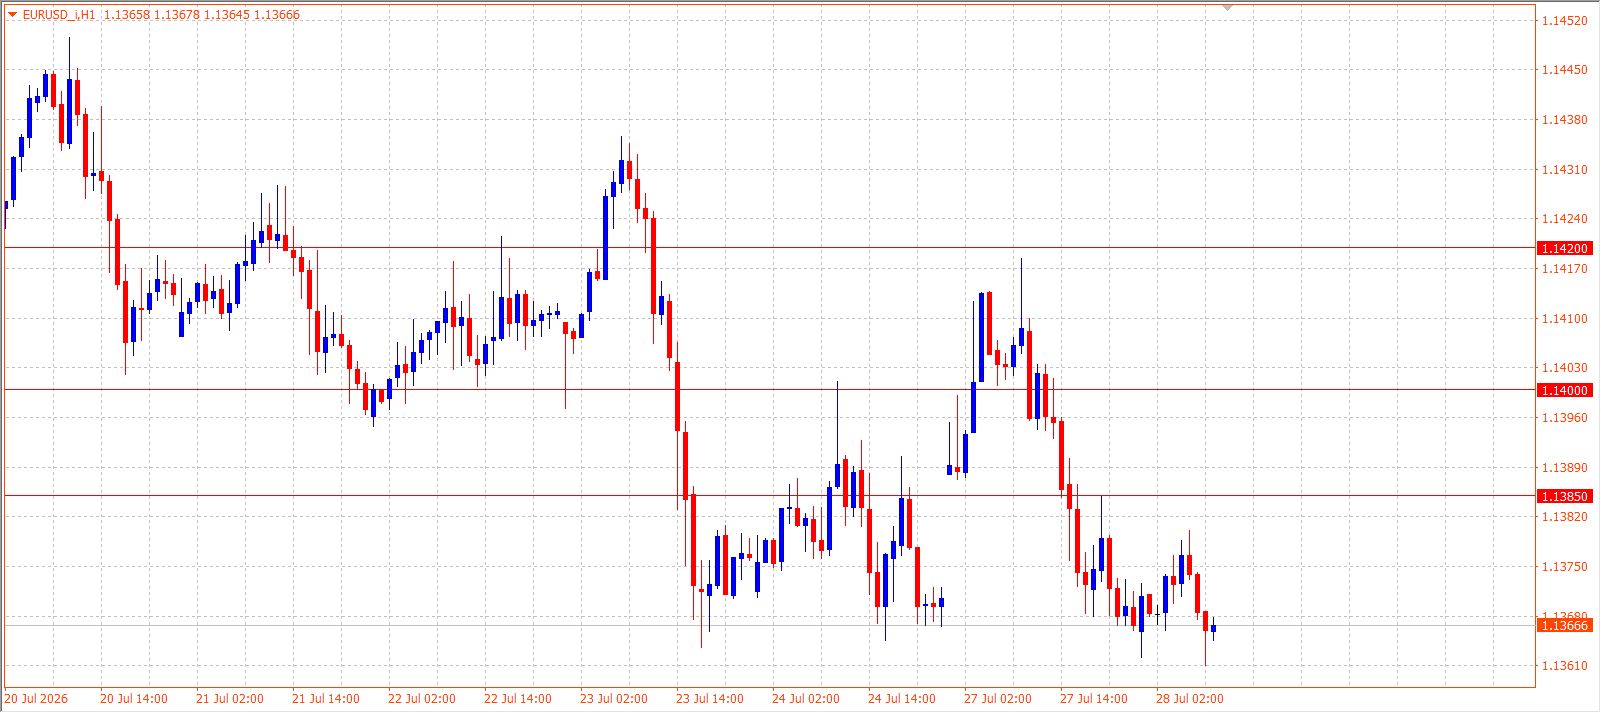Click the 1.14240 price axis label

click(1564, 219)
